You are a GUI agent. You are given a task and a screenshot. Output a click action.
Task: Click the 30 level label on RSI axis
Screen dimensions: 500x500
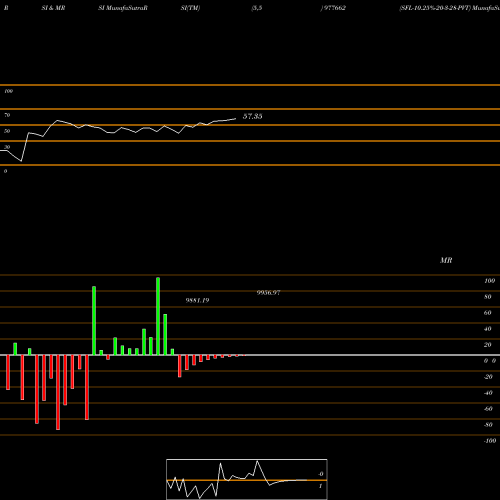click(7, 147)
